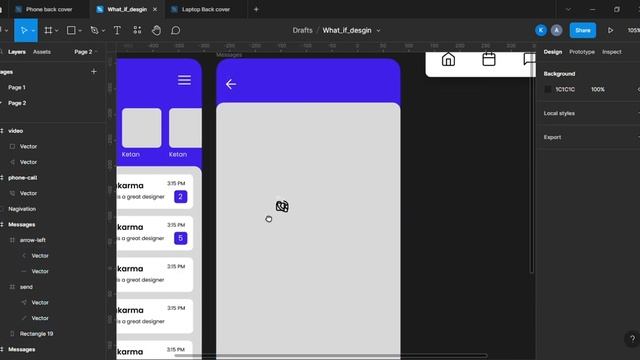
Task: Click the camera icon on gray canvas
Action: pos(282,206)
